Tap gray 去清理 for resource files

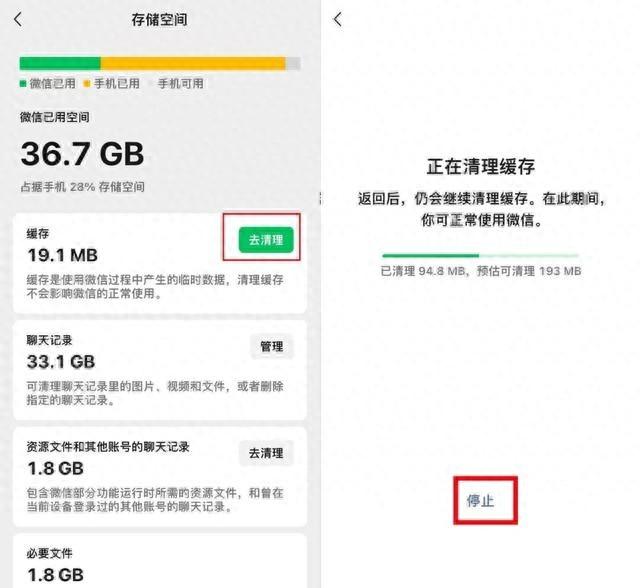[266, 453]
